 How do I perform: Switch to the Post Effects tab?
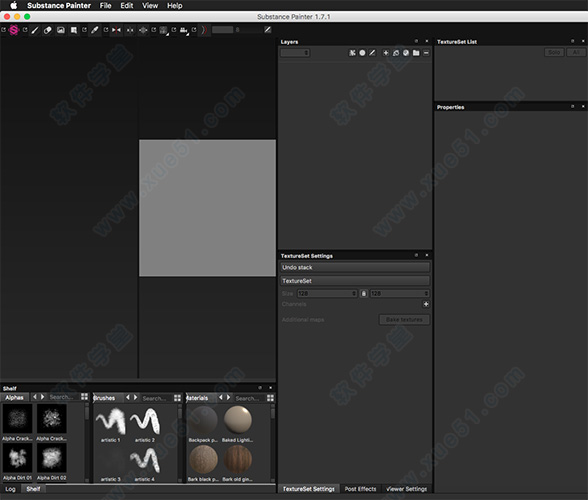tap(360, 489)
